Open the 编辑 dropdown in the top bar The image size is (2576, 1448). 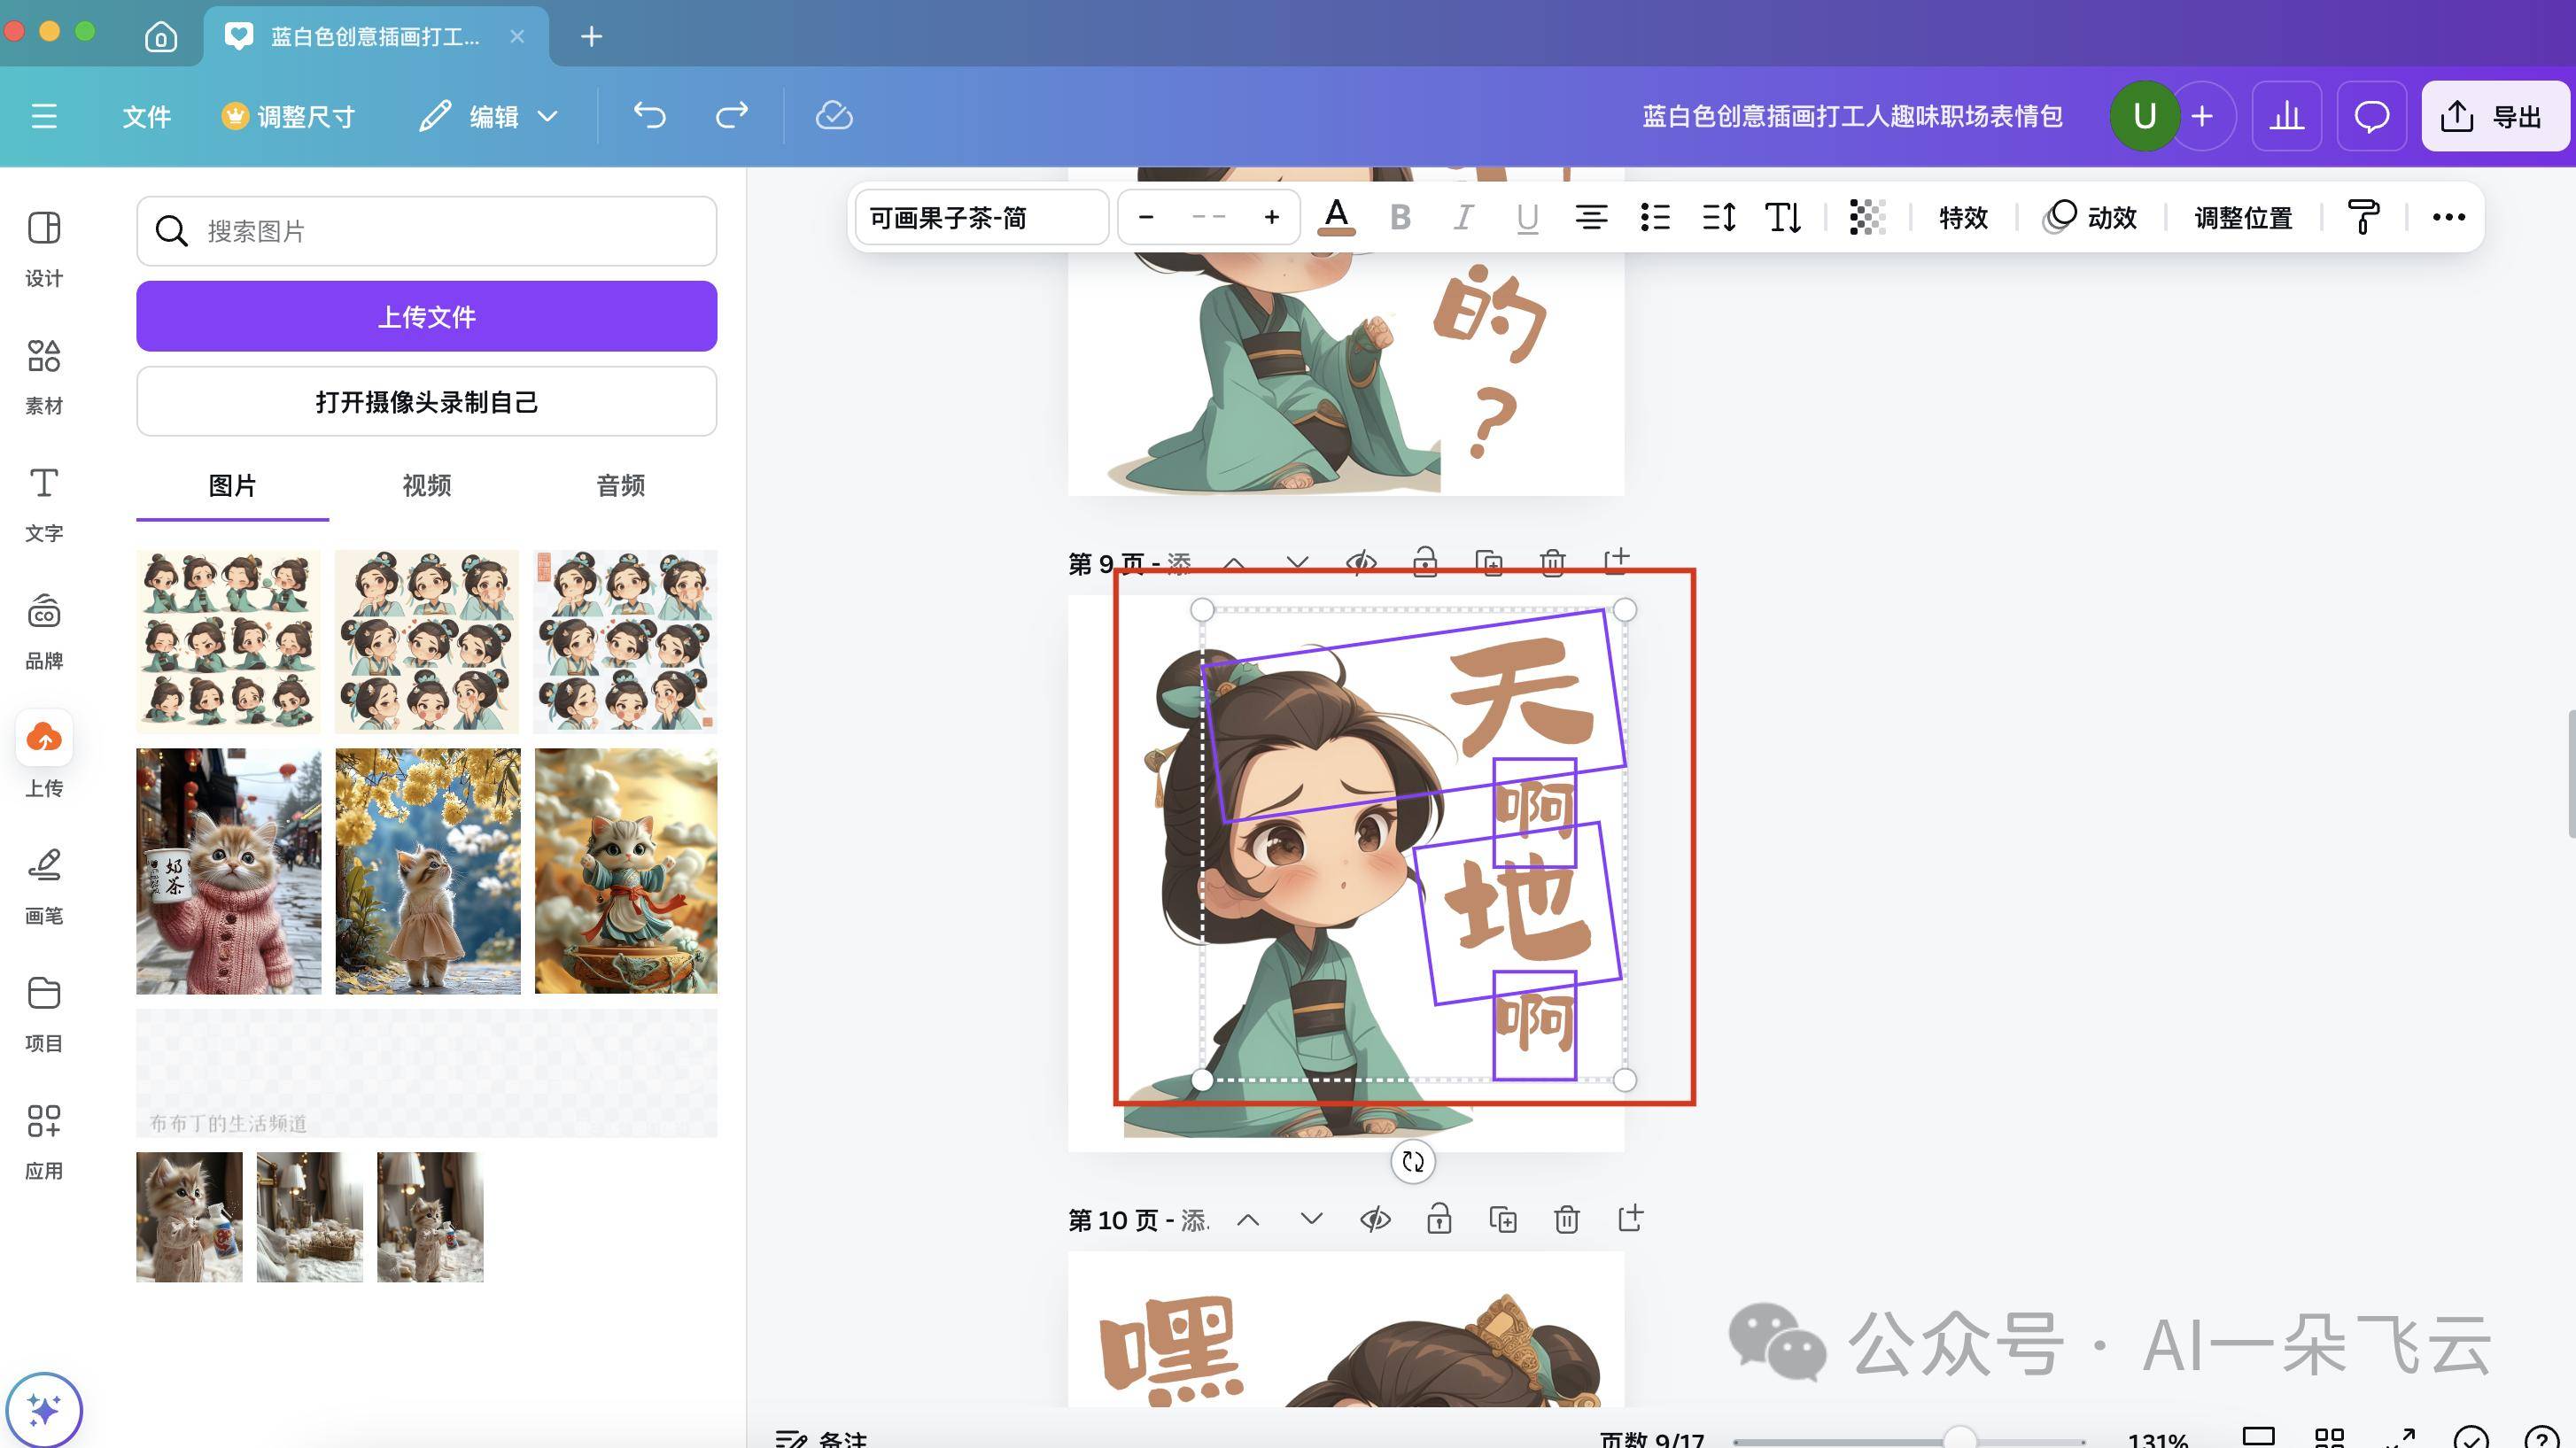(x=489, y=115)
